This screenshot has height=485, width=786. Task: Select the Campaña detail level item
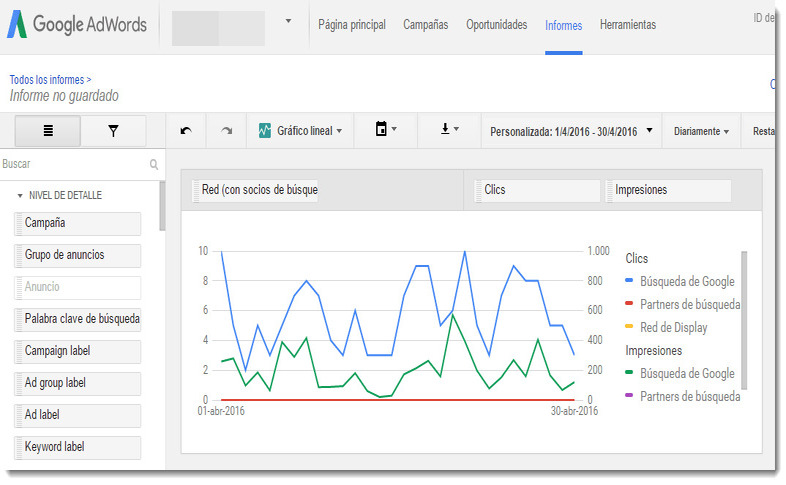78,223
